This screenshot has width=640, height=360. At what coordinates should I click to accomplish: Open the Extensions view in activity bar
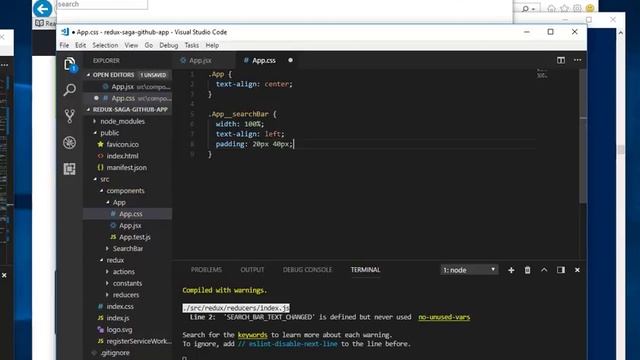(x=70, y=169)
